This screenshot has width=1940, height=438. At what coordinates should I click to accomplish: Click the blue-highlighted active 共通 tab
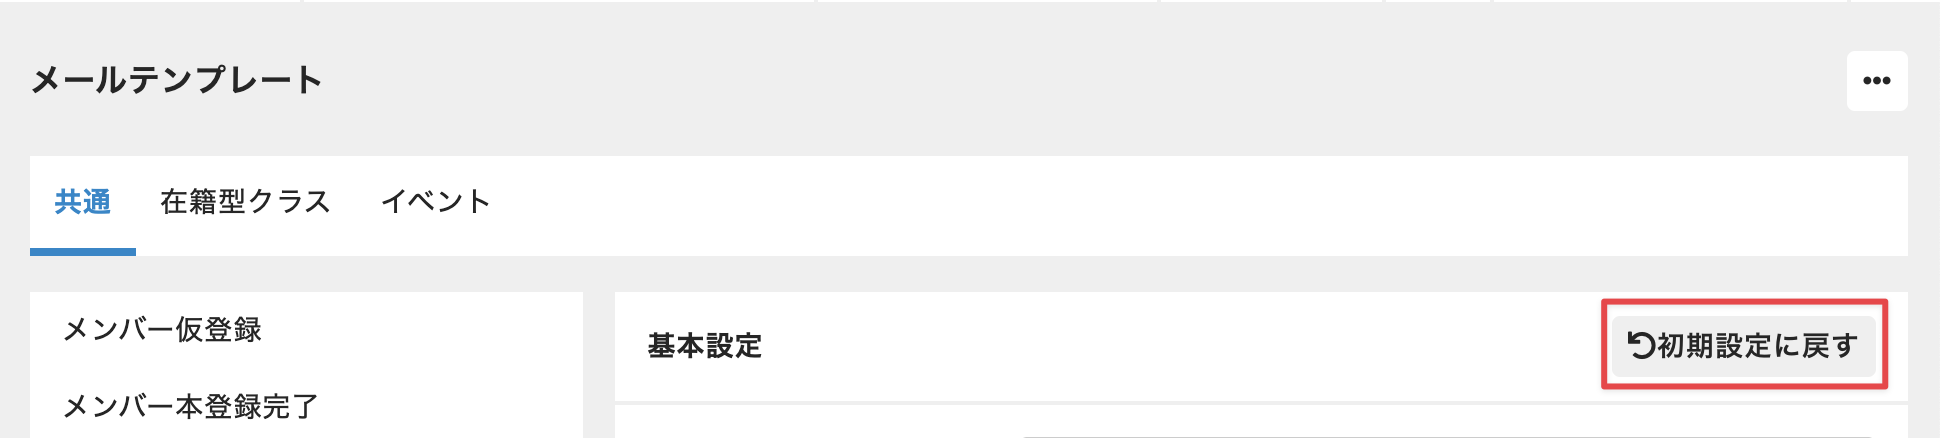[83, 203]
